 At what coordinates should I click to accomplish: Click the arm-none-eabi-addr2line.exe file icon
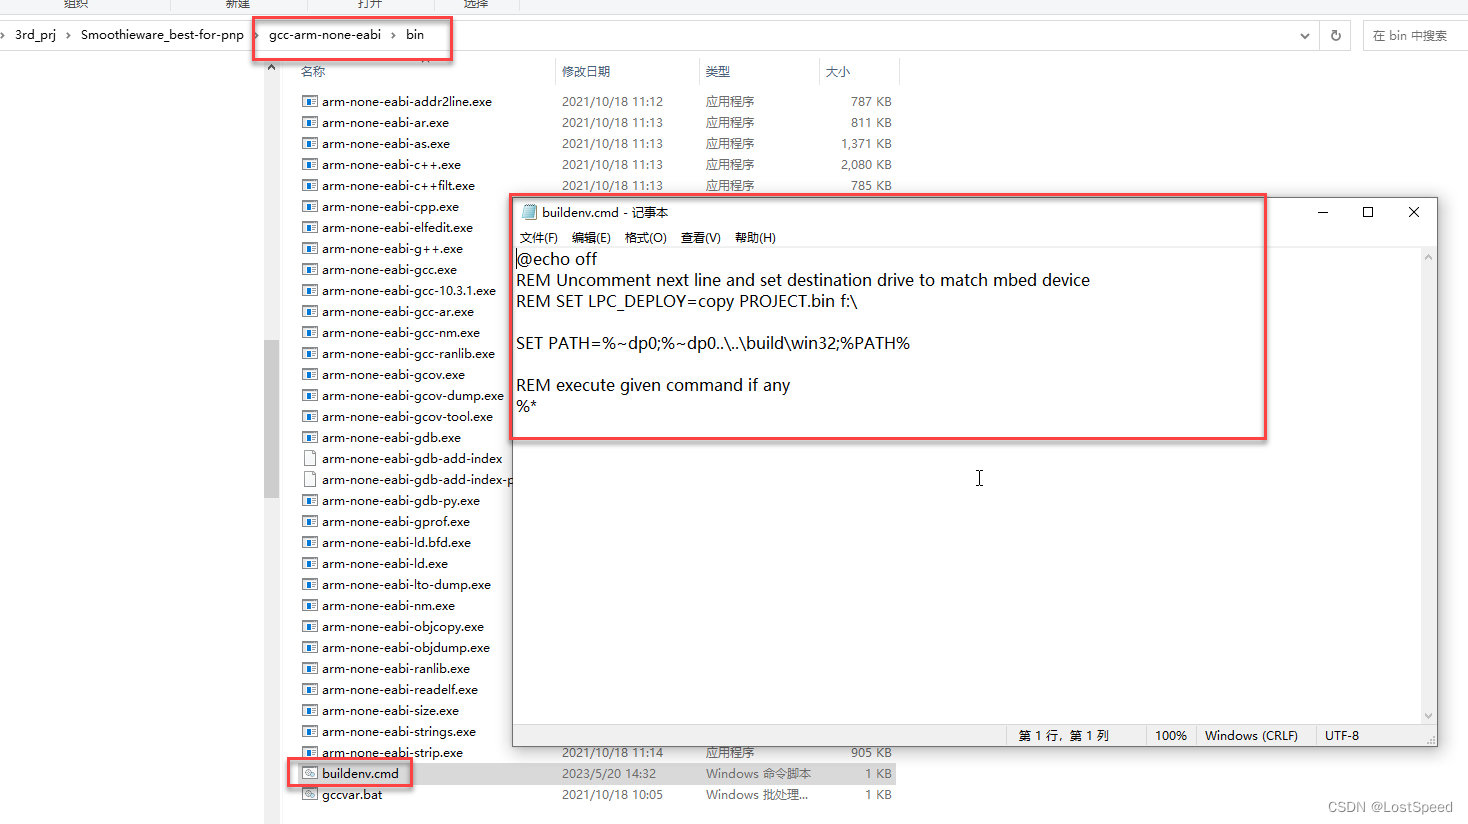point(310,101)
